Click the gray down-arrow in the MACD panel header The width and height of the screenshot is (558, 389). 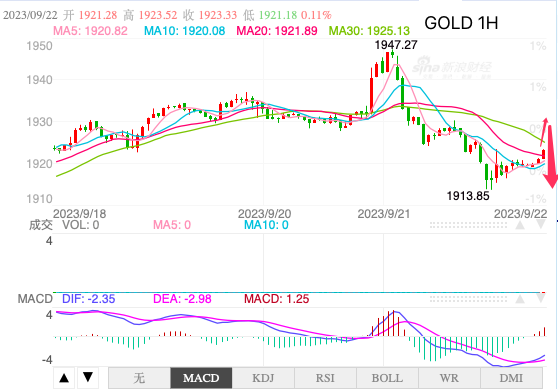click(541, 298)
